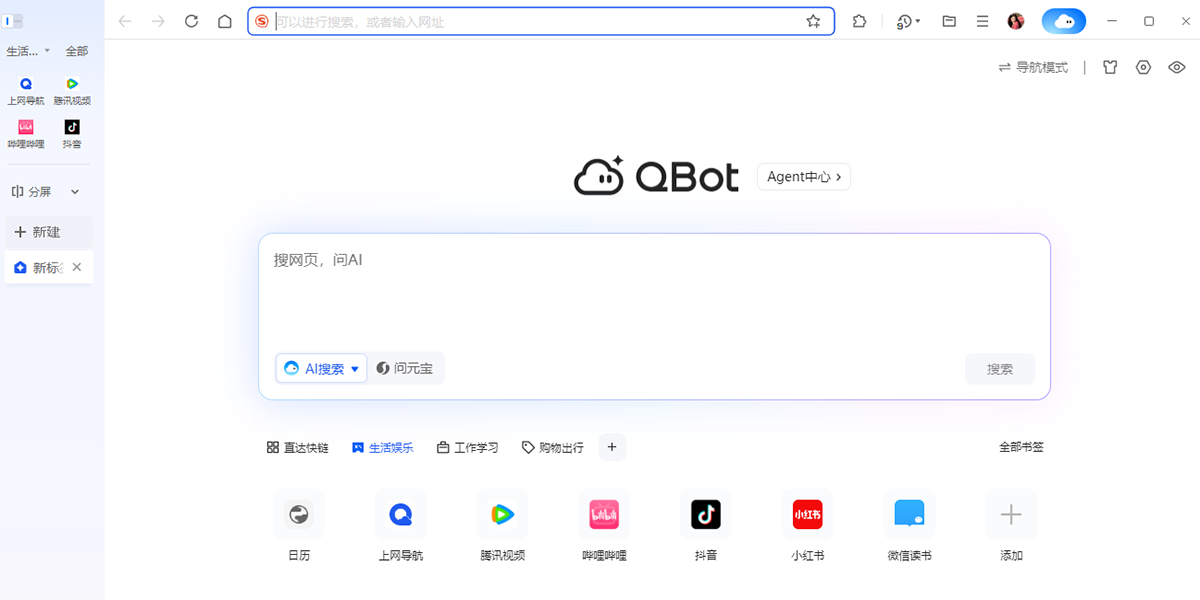
Task: Switch to 生活娱乐 tab
Action: 383,448
